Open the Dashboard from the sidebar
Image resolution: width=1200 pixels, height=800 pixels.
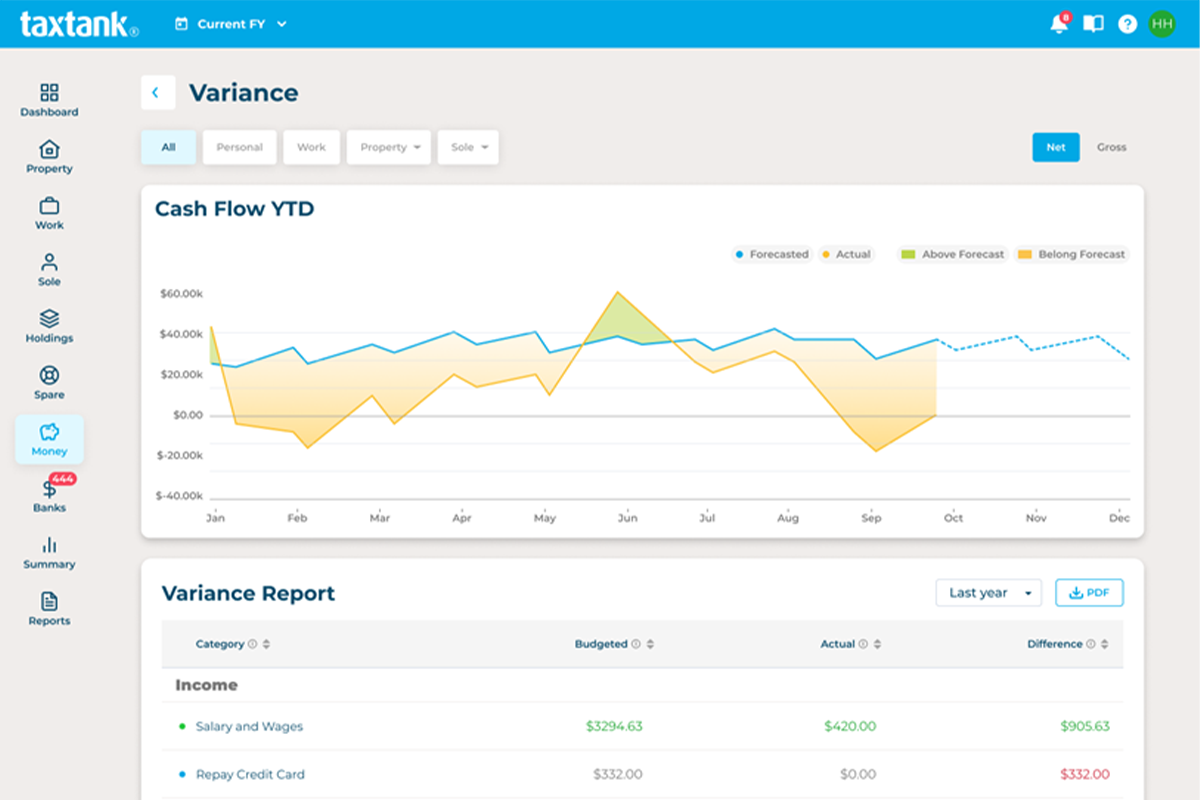click(48, 98)
